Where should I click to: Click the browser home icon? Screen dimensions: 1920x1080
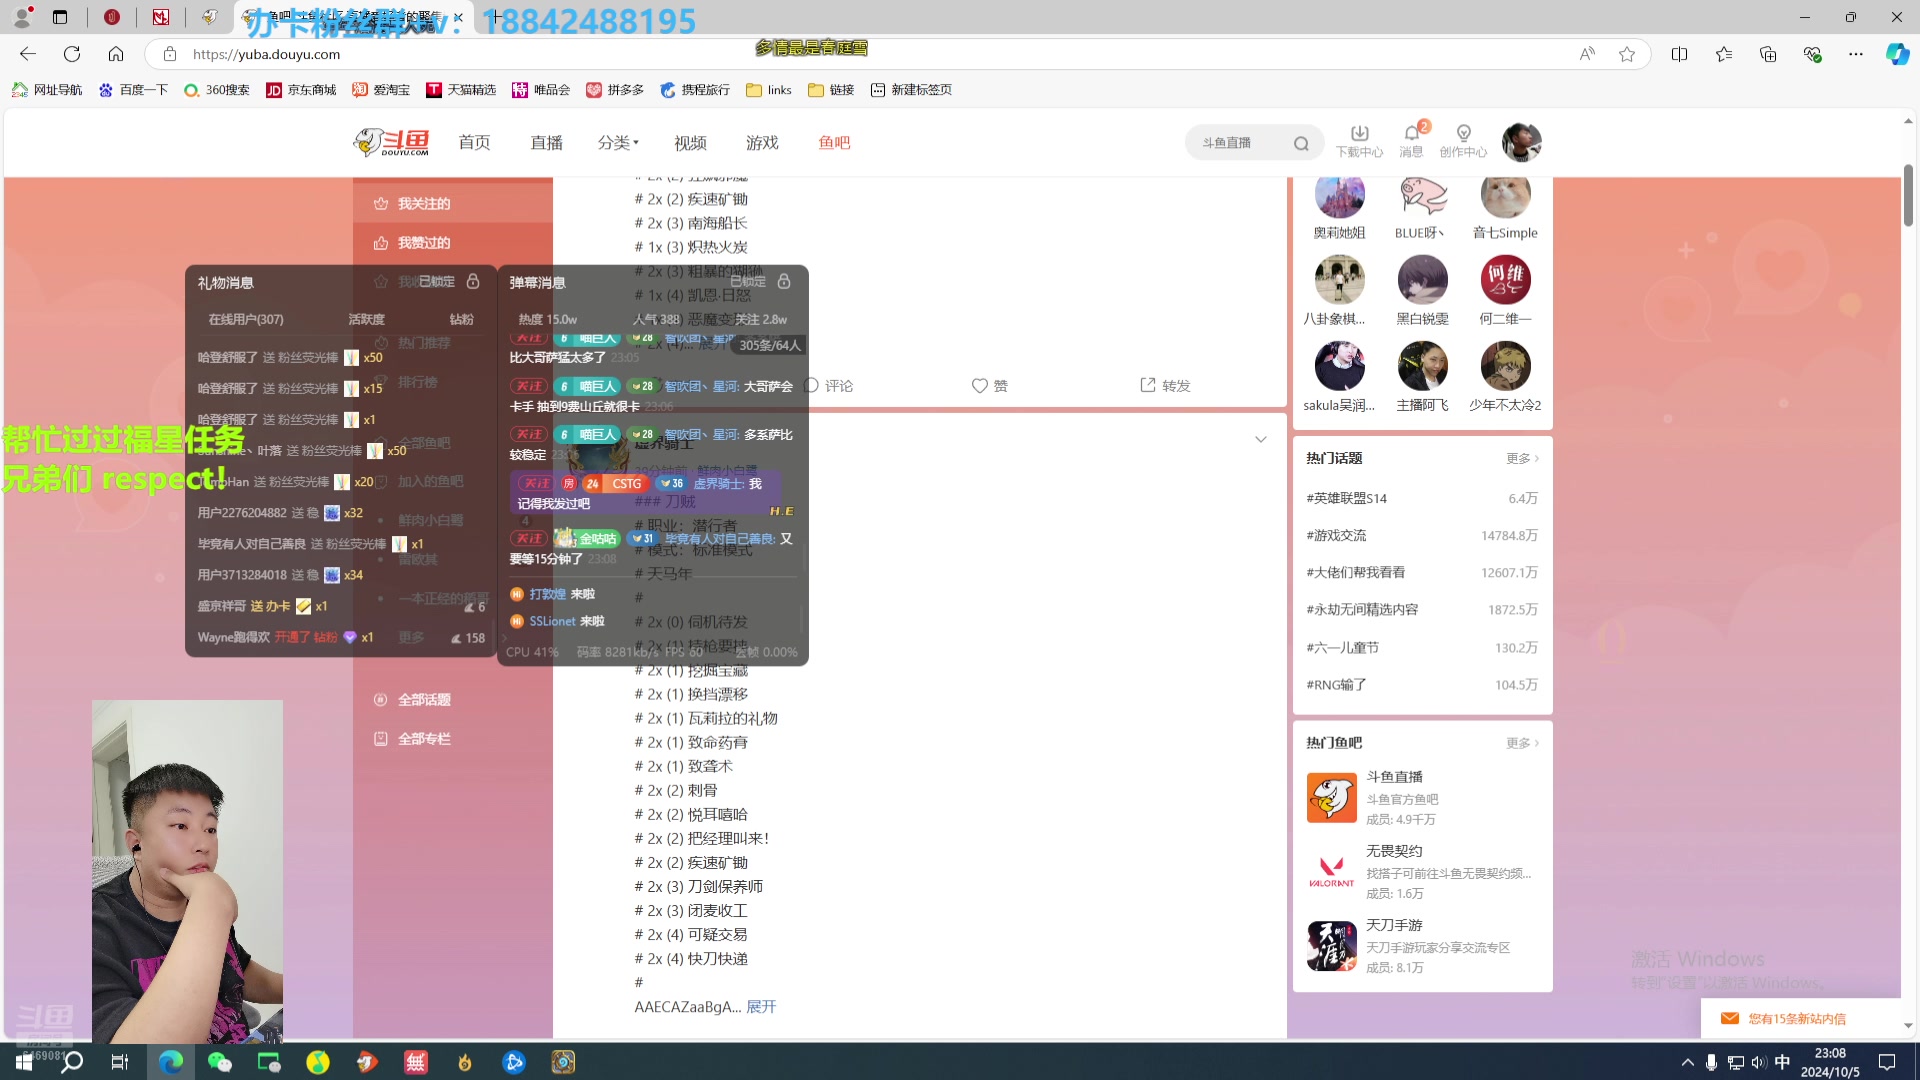click(x=116, y=54)
